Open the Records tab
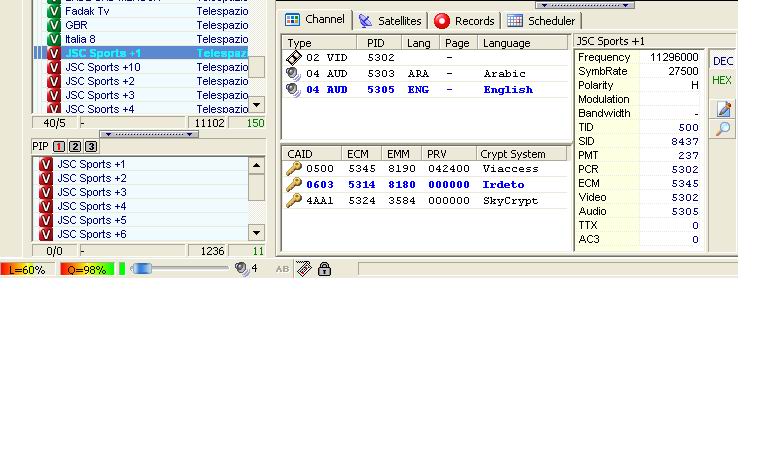 coord(464,20)
